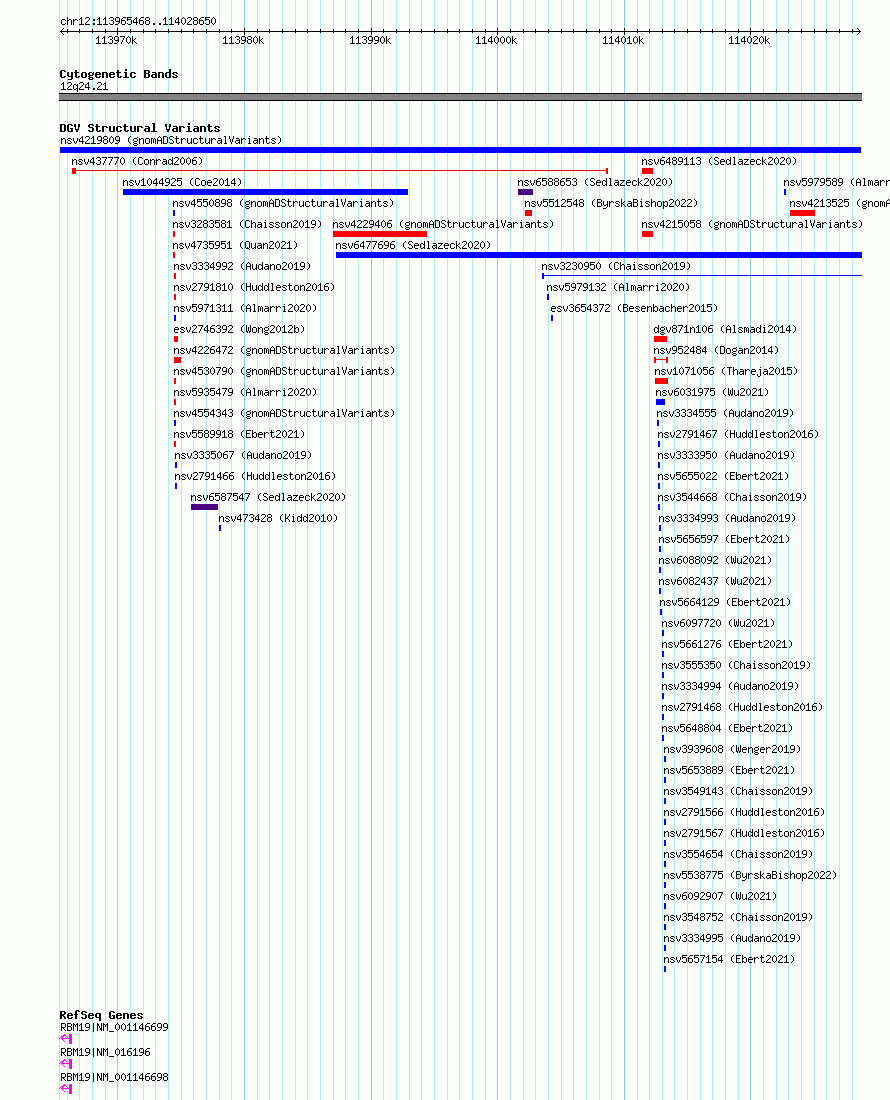Select nsv3334555 (Audano2019) label

(x=725, y=414)
